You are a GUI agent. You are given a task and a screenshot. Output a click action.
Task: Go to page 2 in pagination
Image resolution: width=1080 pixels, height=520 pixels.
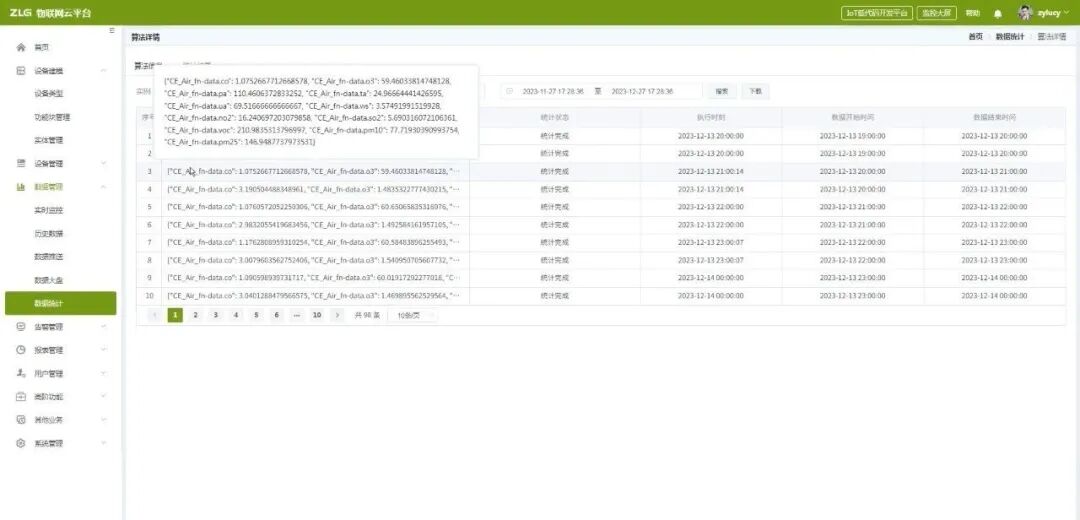pyautogui.click(x=196, y=315)
